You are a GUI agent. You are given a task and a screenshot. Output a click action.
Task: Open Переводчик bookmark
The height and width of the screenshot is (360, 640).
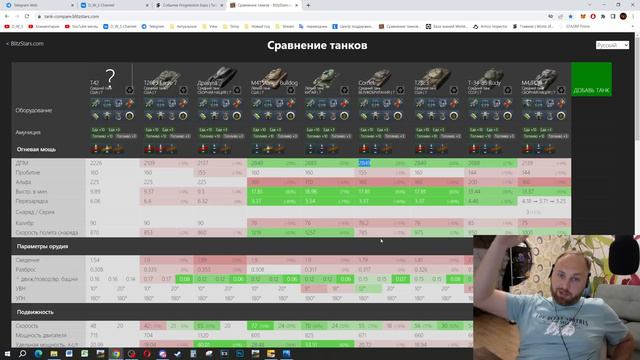tap(313, 26)
